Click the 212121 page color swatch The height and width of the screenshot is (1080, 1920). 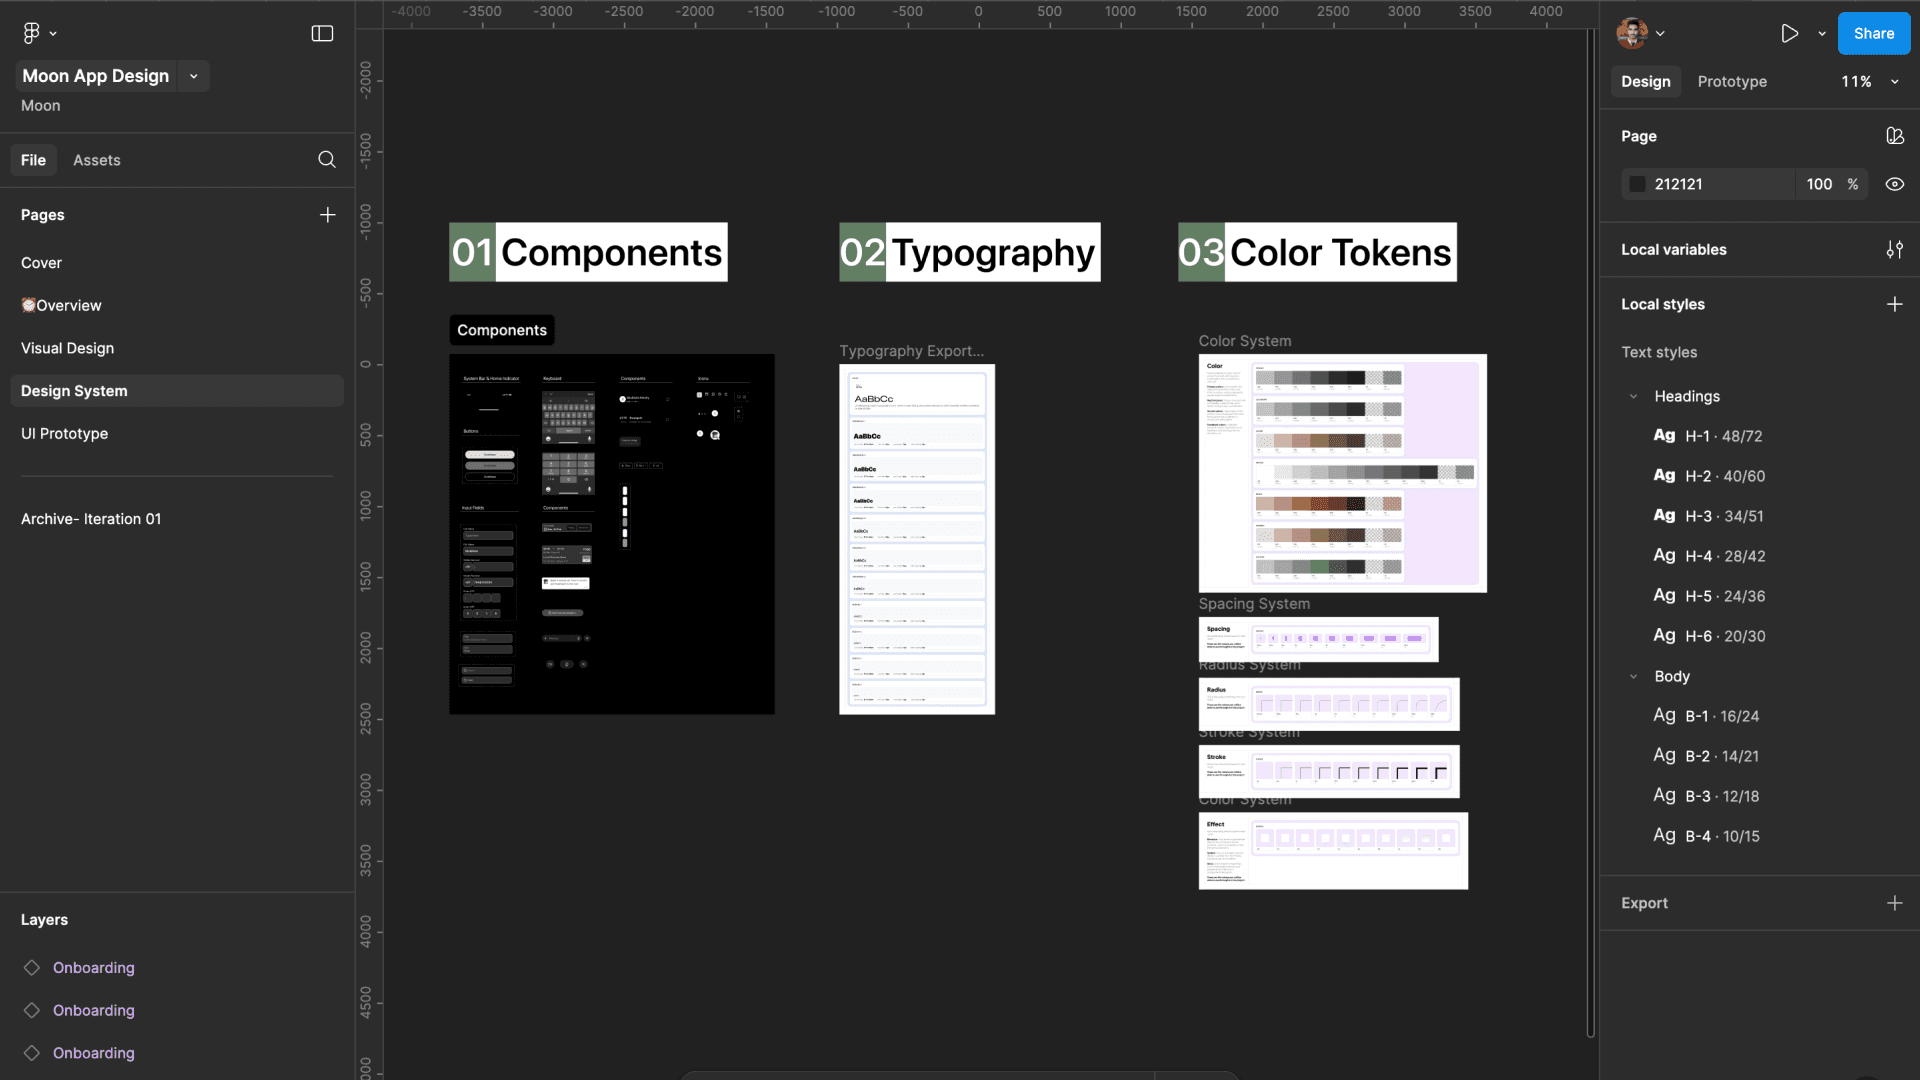pos(1637,184)
